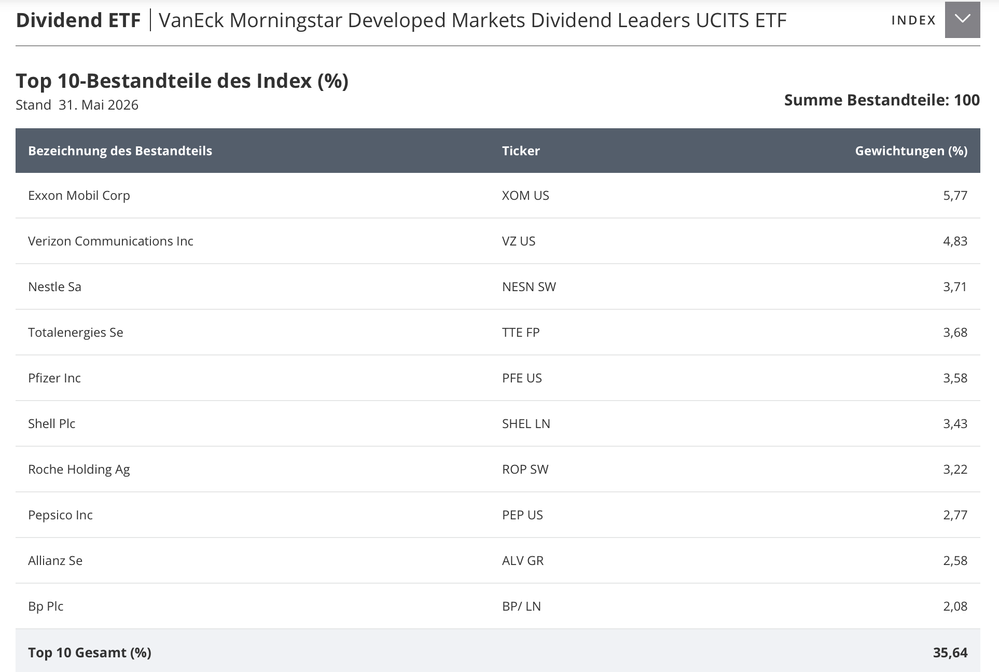Sort by Ticker column header
The height and width of the screenshot is (672, 999).
click(x=521, y=151)
